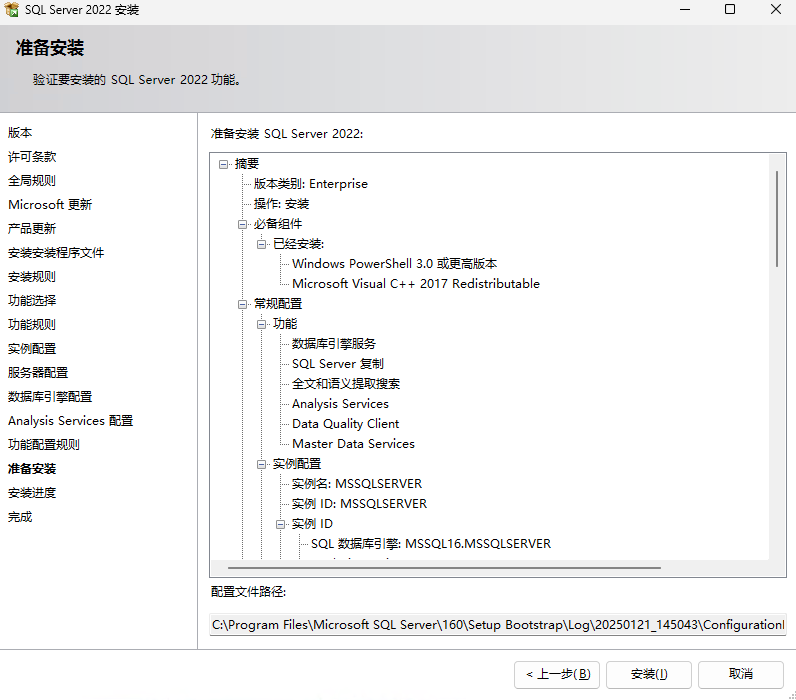This screenshot has height=700, width=796.
Task: Click the 必备组件 tree label
Action: 278,224
